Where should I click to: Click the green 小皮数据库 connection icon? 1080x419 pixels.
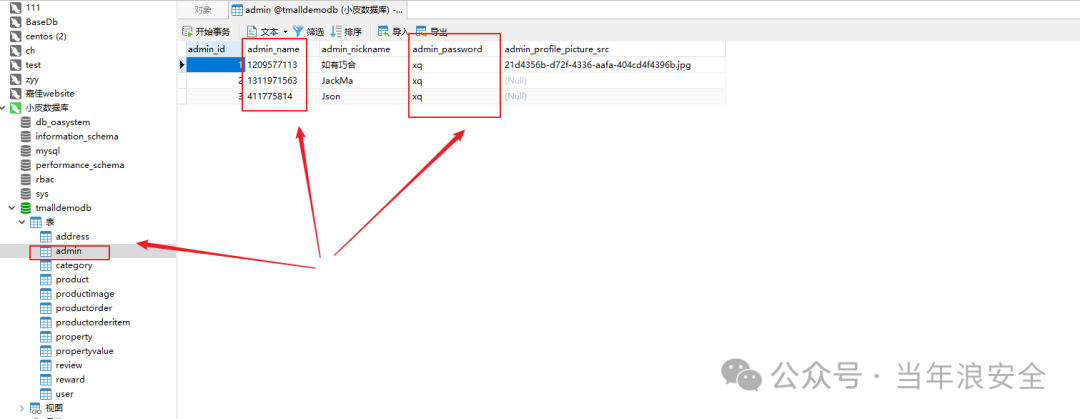tap(16, 108)
